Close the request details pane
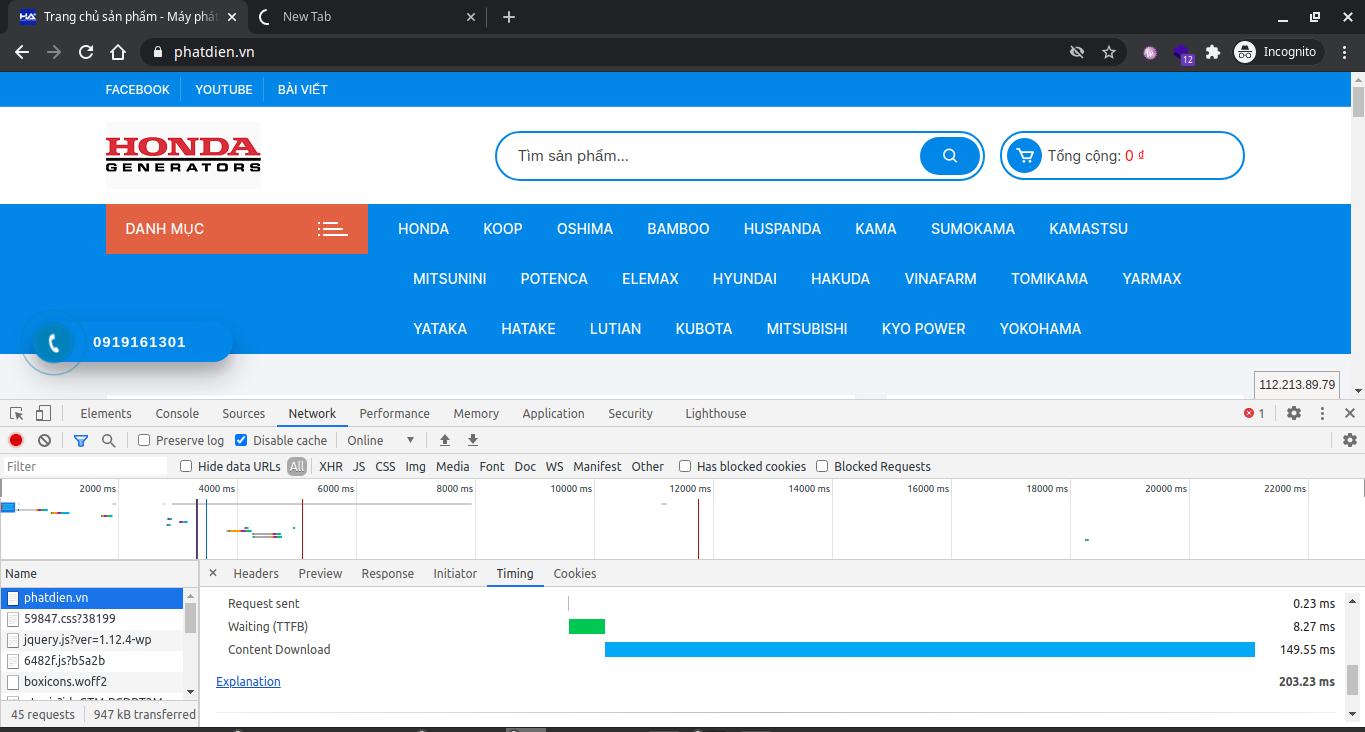Screen dimensions: 1365x732 (x=212, y=573)
